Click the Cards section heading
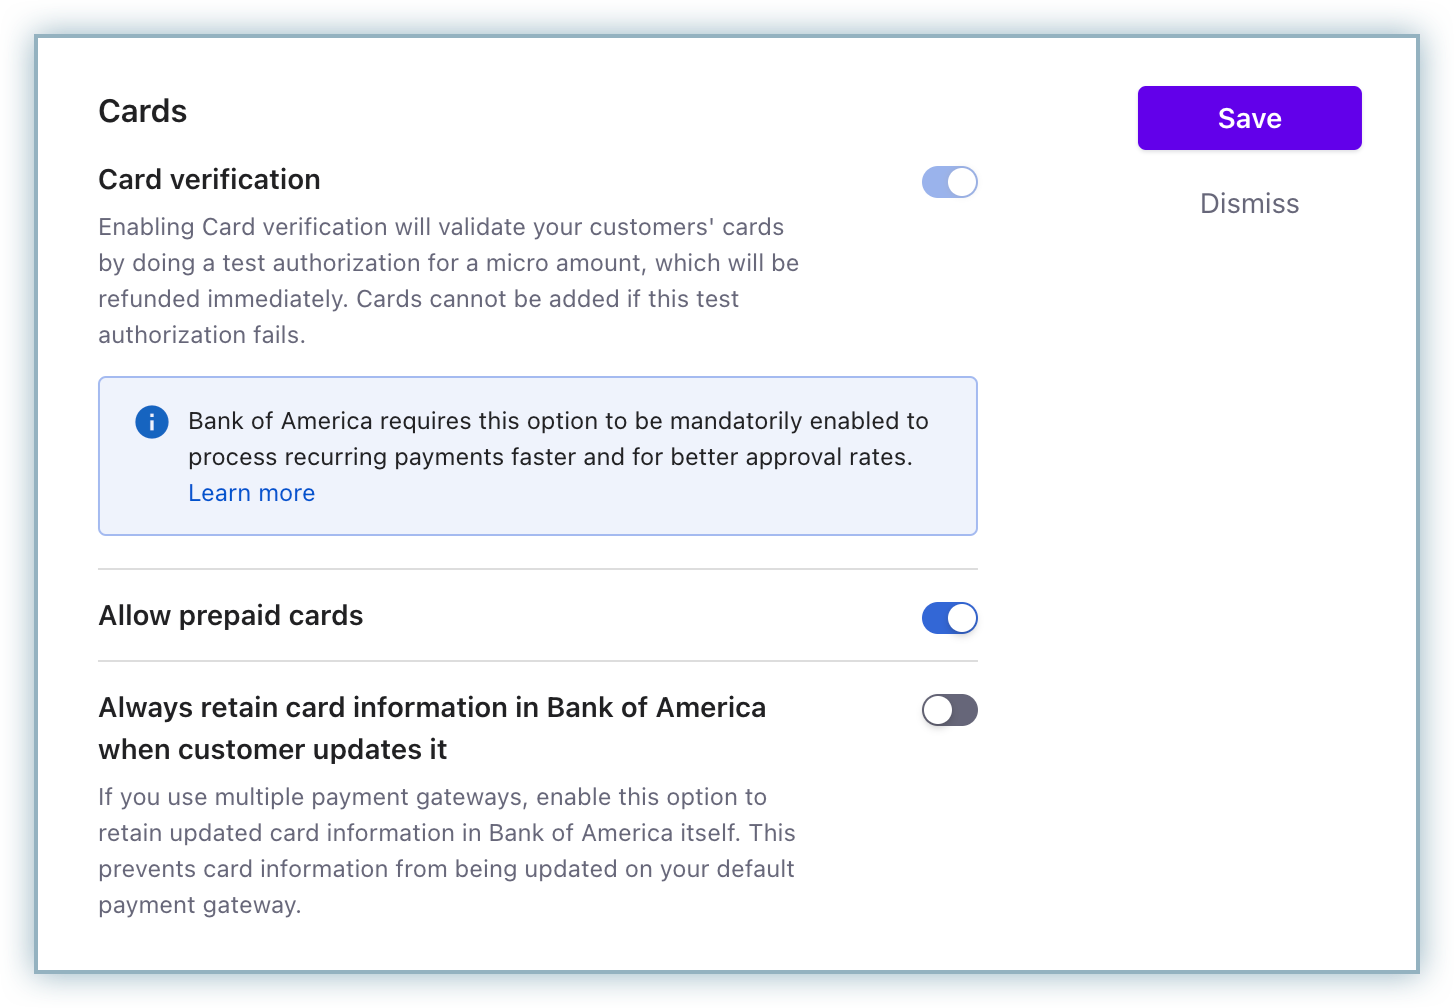Viewport: 1454px width, 1008px height. (x=143, y=111)
